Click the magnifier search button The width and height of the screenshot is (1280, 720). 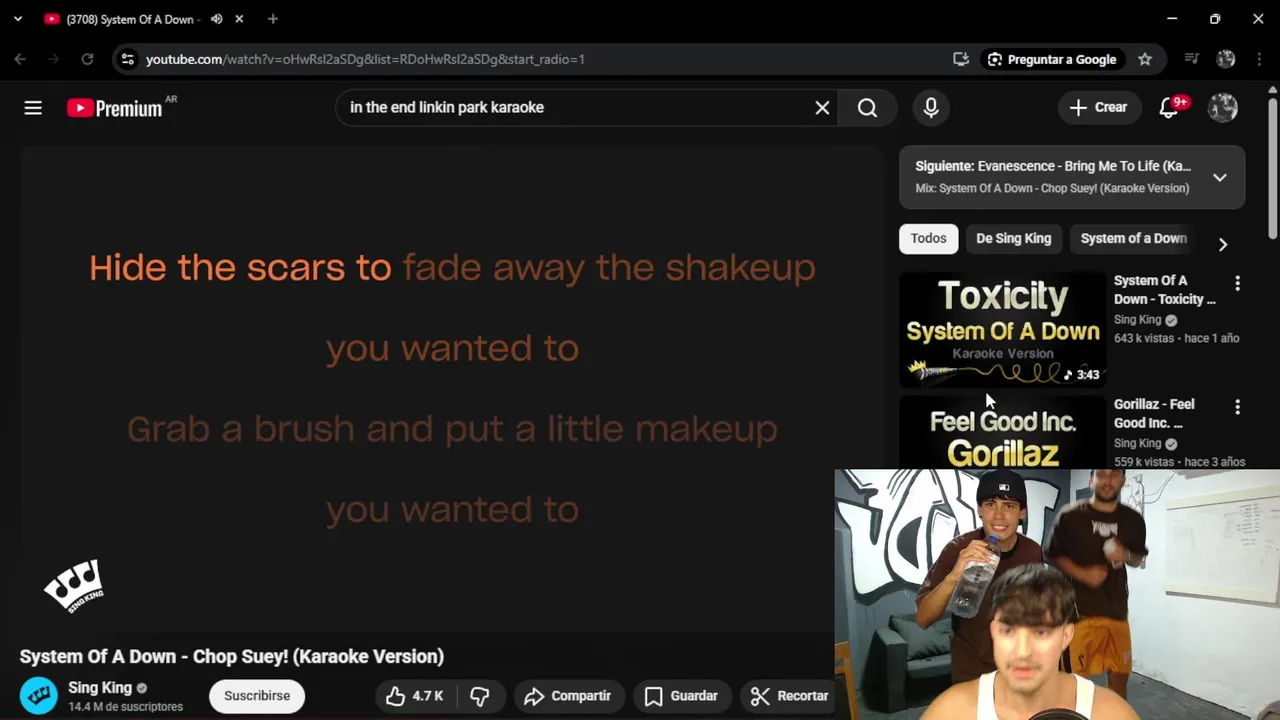pos(867,108)
